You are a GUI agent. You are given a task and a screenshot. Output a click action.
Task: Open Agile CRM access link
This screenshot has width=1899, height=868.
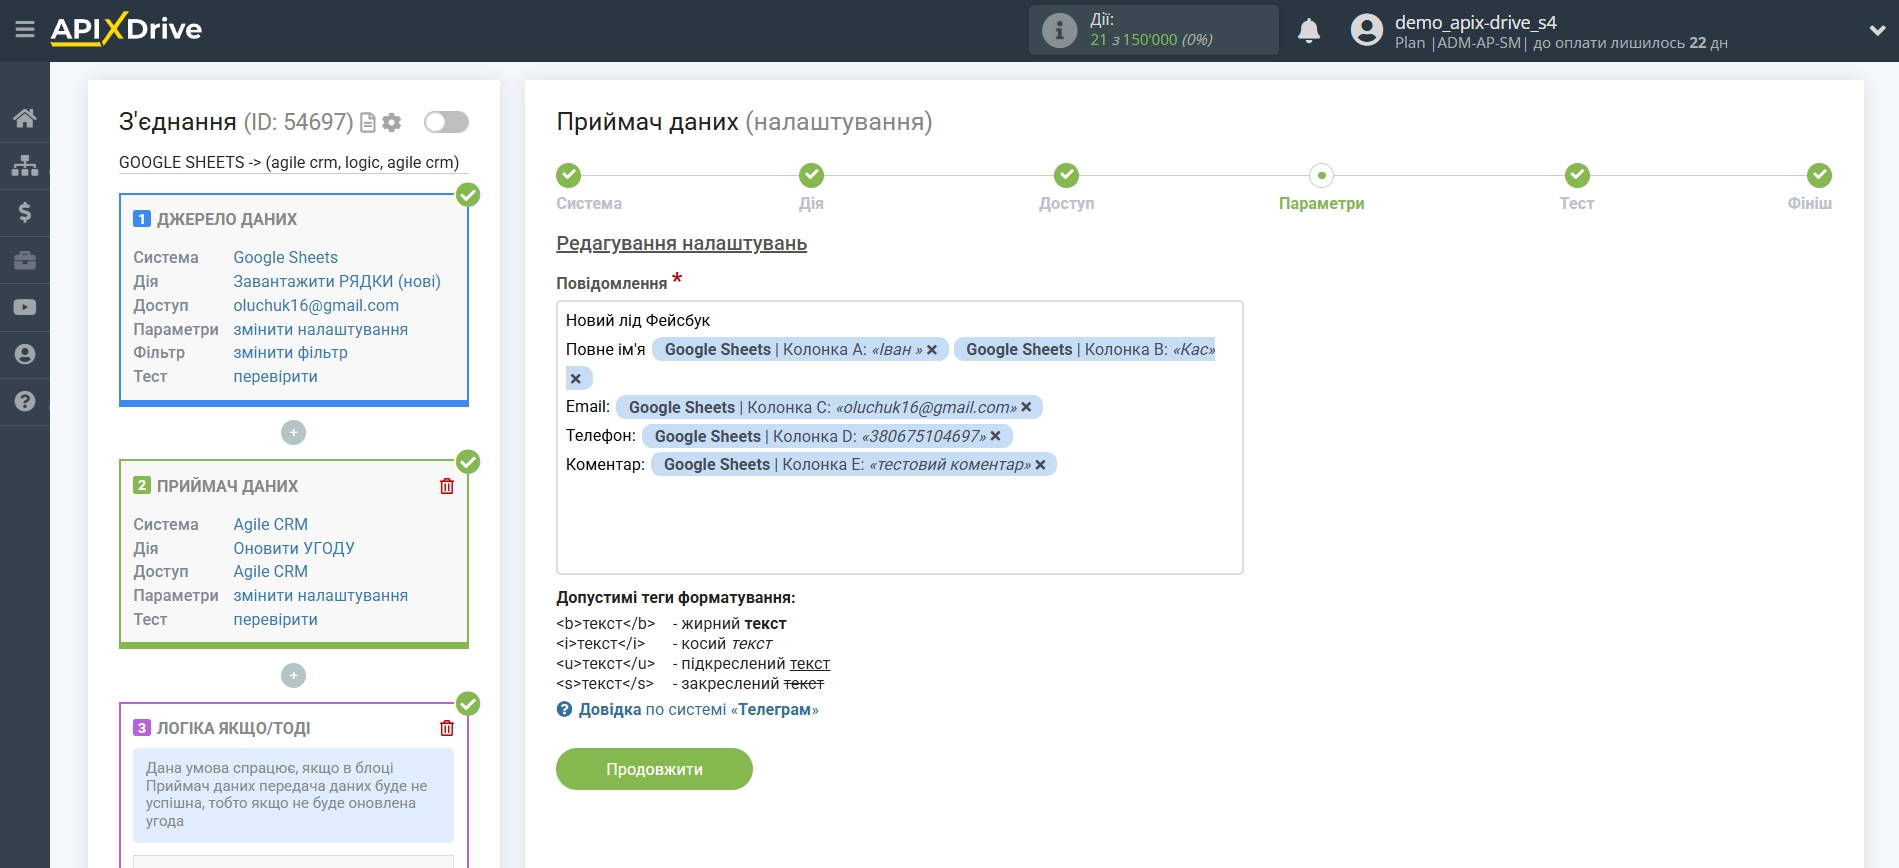271,572
